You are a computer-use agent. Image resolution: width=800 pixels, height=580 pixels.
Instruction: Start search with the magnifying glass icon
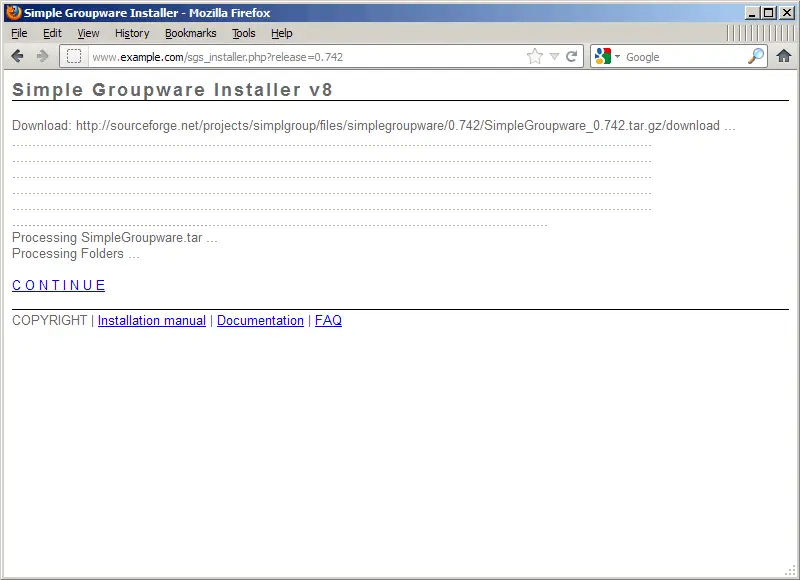[x=756, y=56]
